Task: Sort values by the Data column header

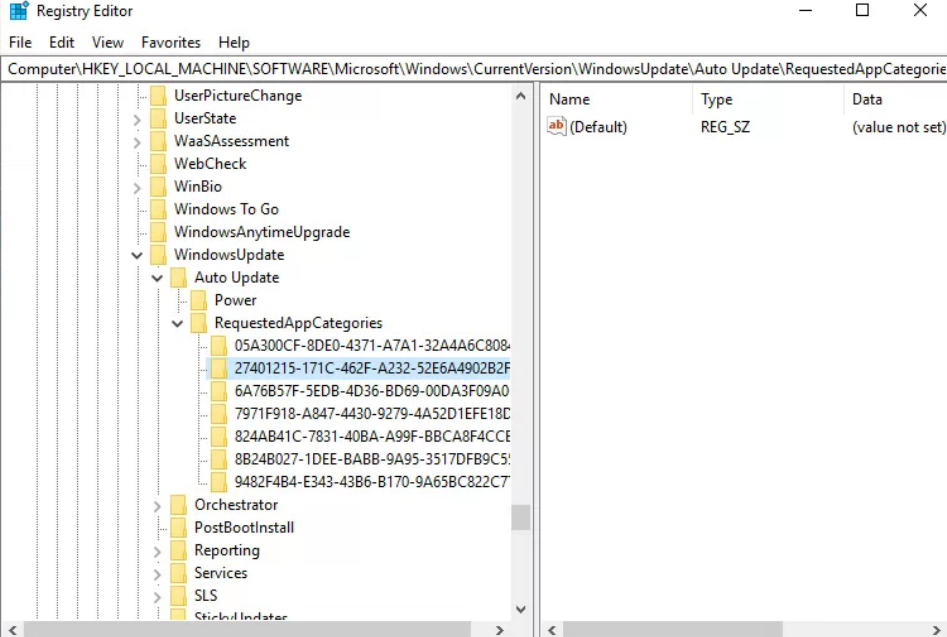Action: 895,99
